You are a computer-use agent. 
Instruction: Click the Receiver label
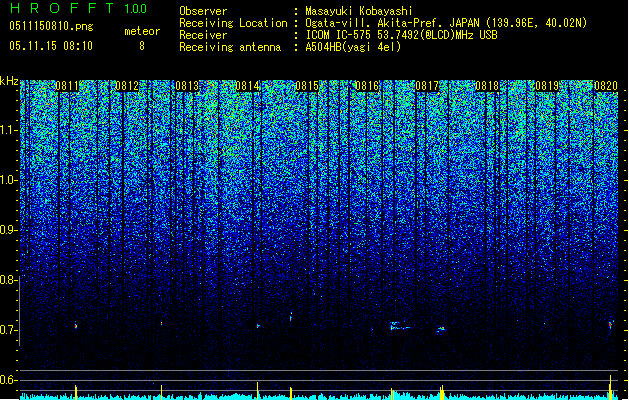pyautogui.click(x=203, y=35)
